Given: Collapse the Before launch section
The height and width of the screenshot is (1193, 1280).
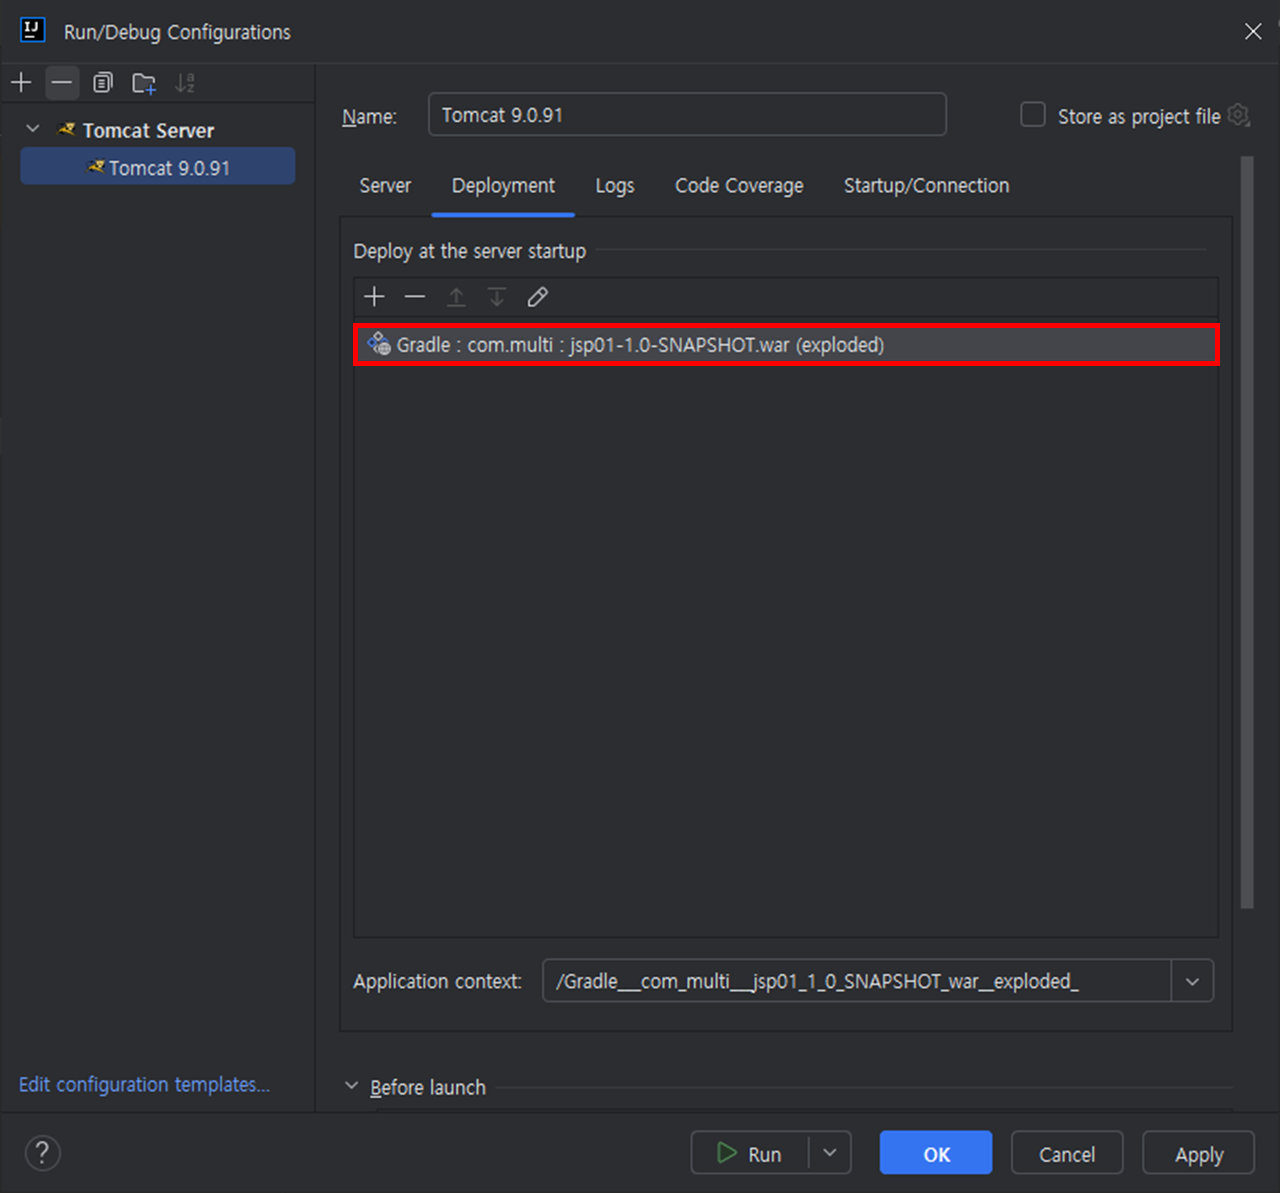Looking at the screenshot, I should [x=351, y=1086].
